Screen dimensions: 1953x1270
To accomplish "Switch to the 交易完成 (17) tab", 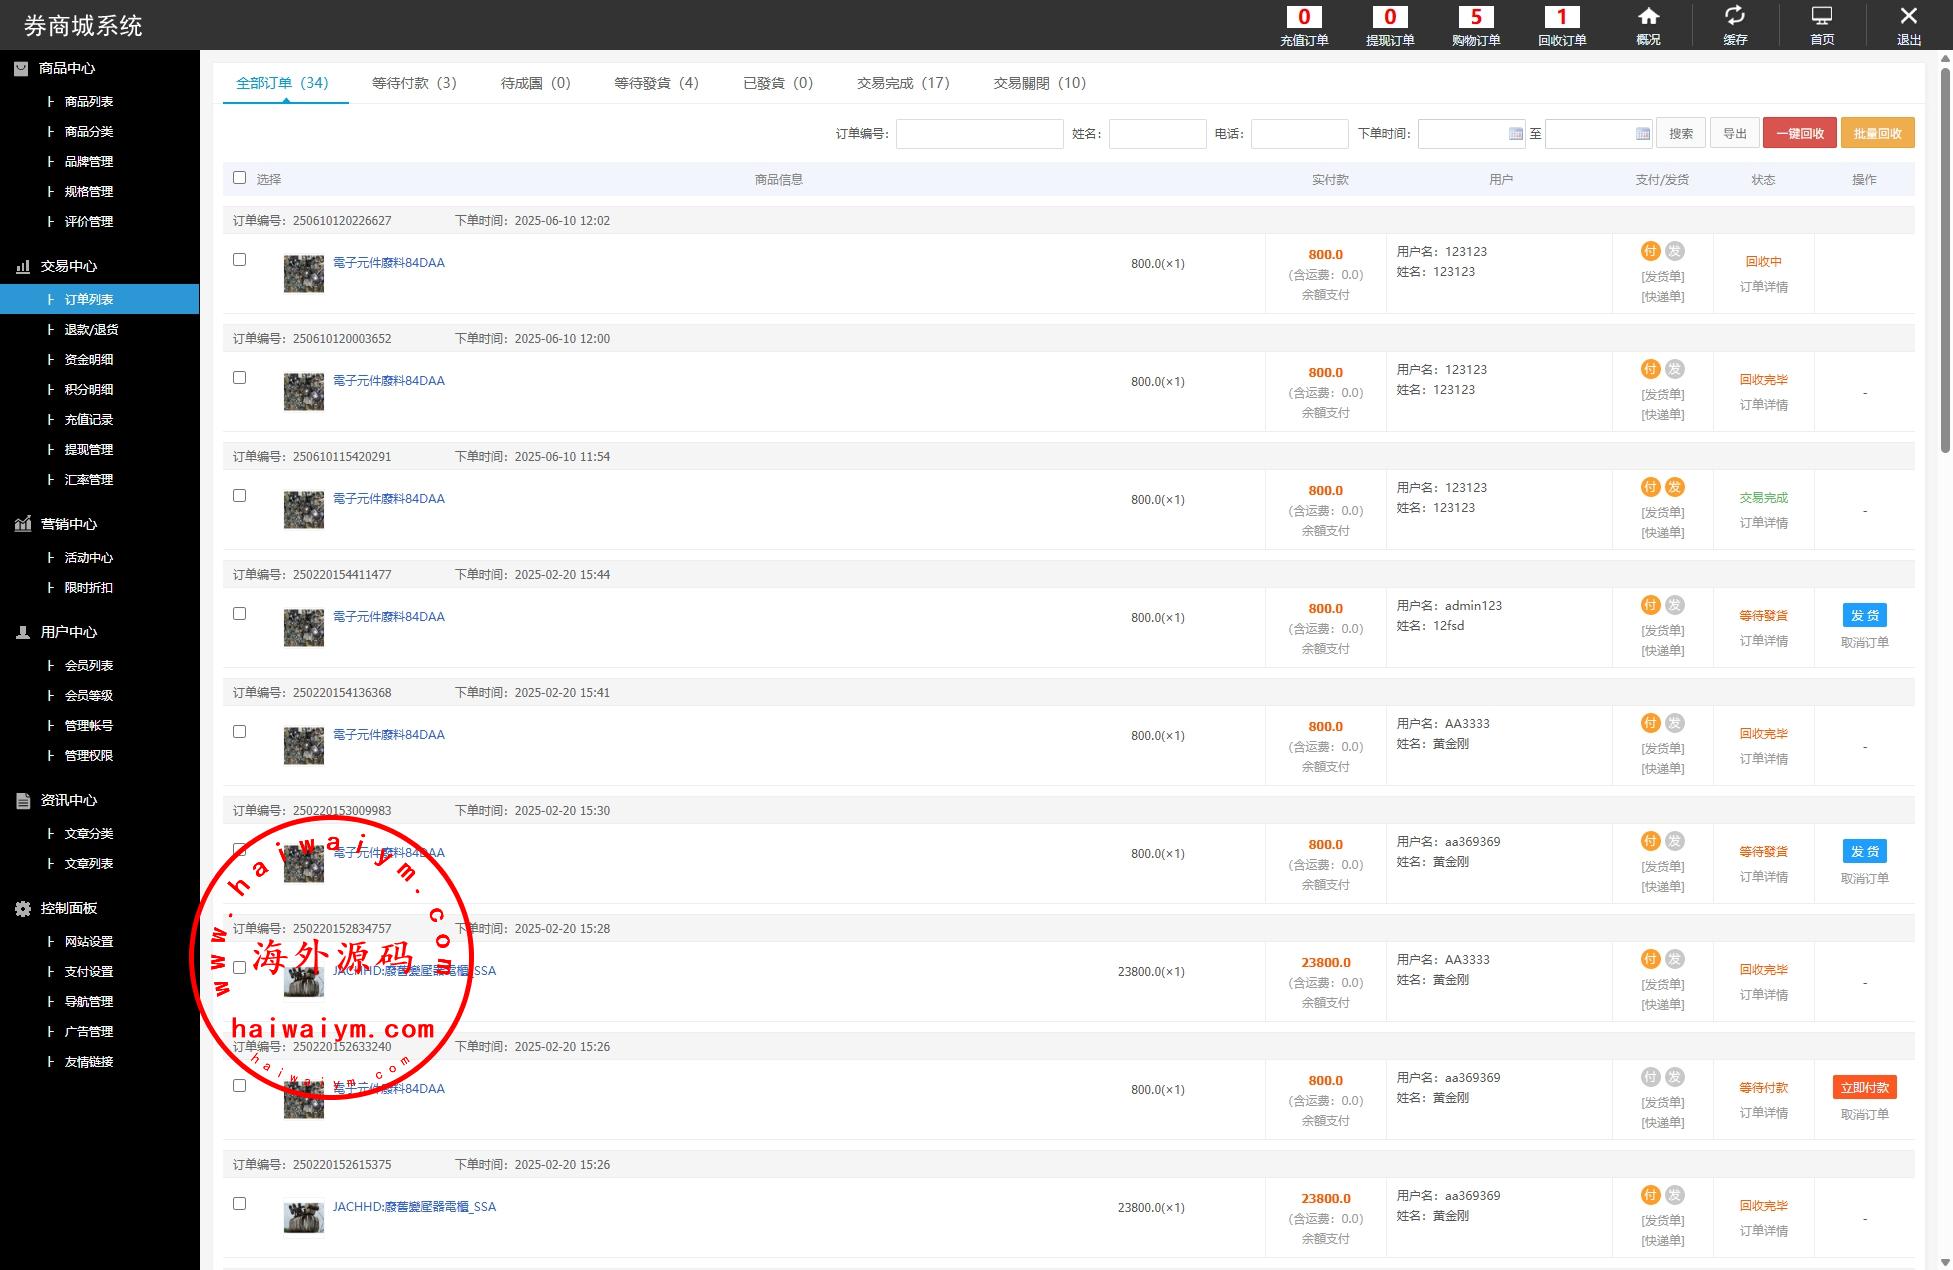I will (902, 83).
